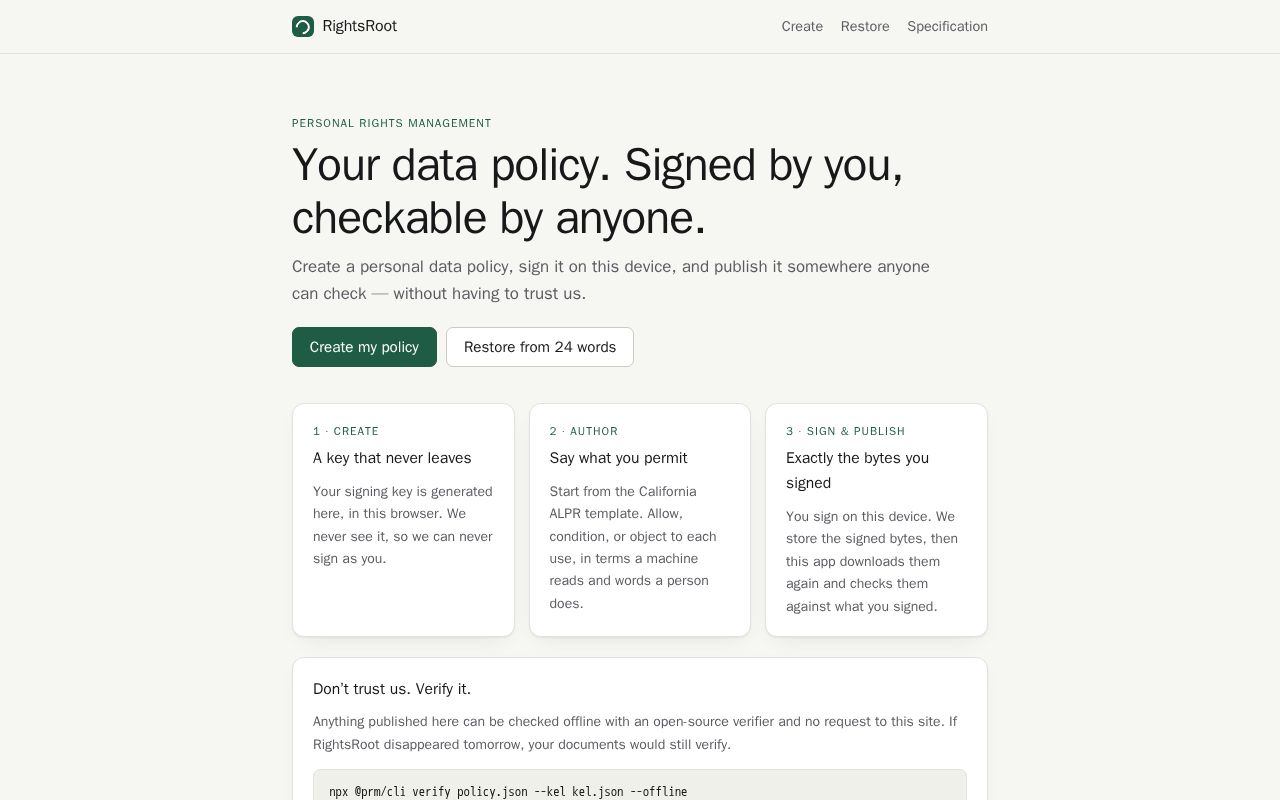Screen dimensions: 1280x800
Task: Click the A key that never leaves heading
Action: (392, 458)
